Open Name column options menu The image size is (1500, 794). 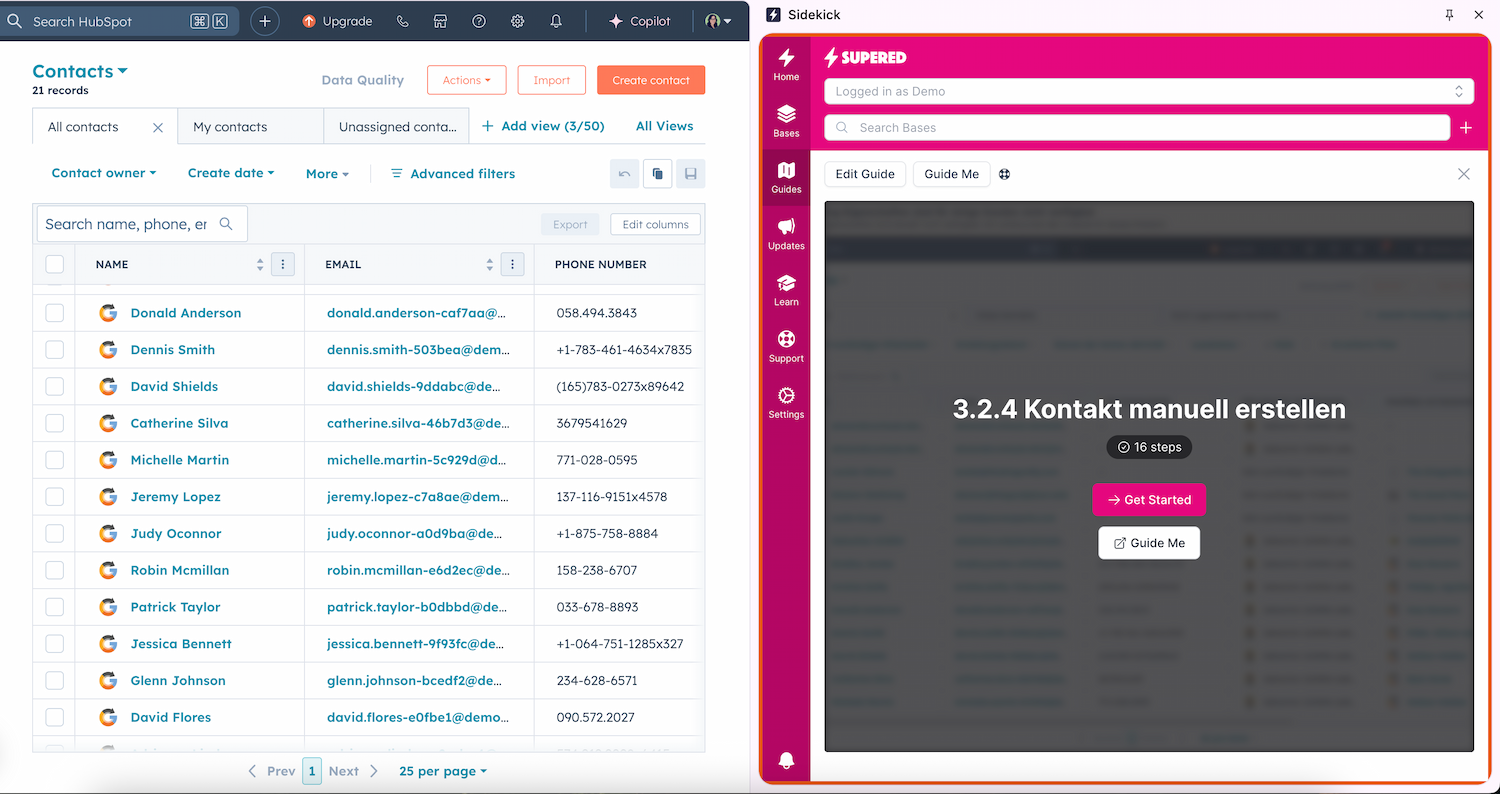[283, 264]
